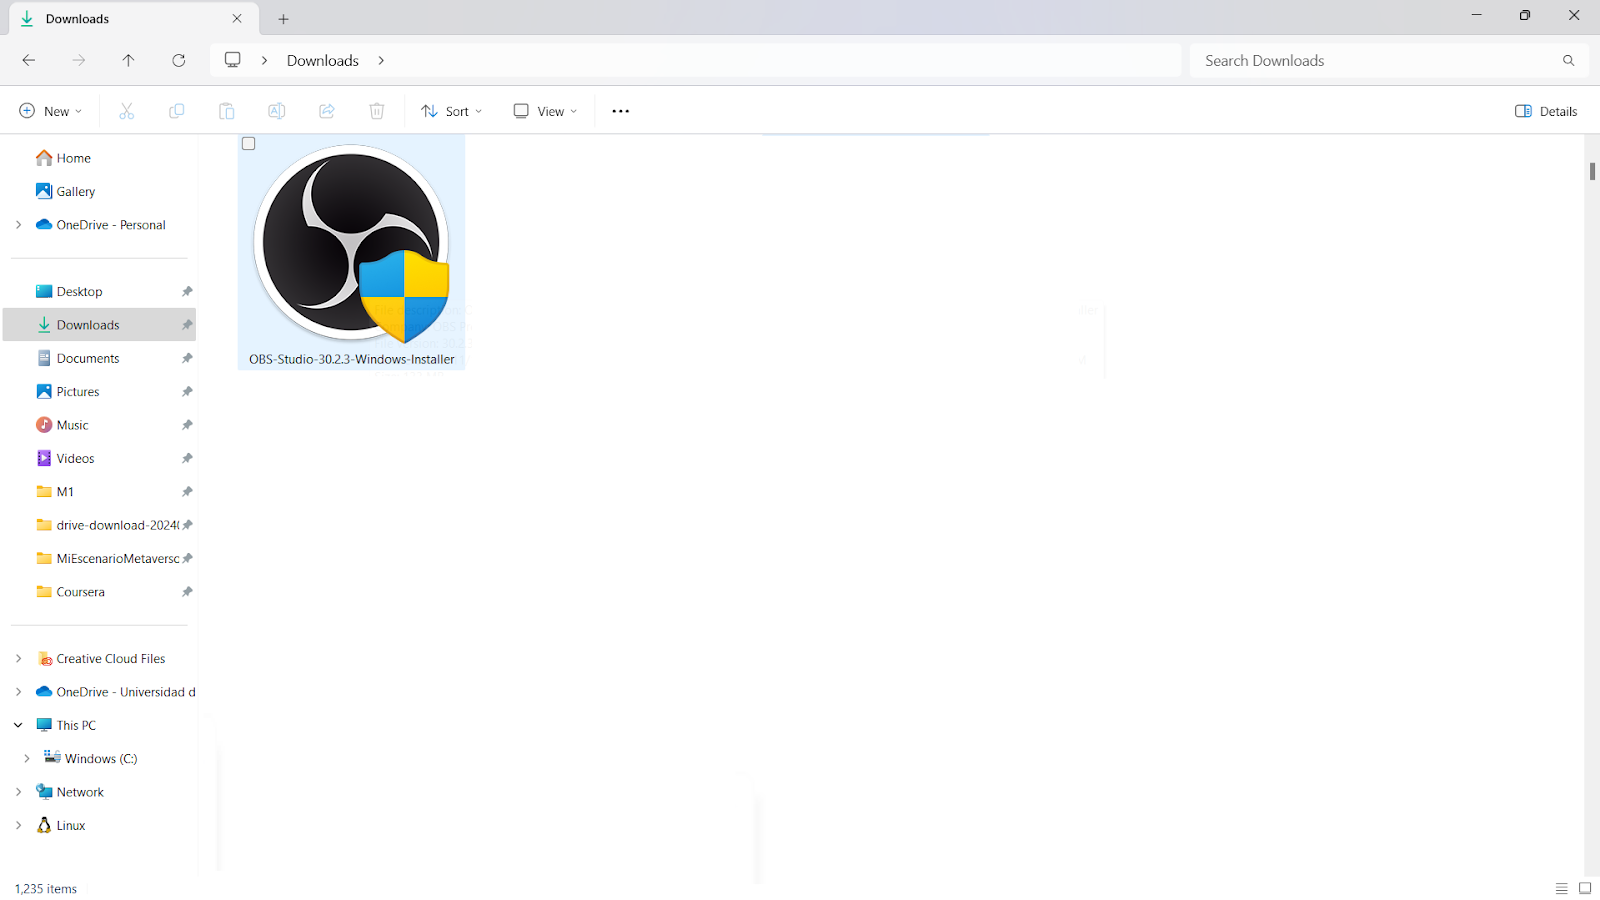1600x900 pixels.
Task: Select Downloads in the sidebar
Action: click(x=99, y=325)
